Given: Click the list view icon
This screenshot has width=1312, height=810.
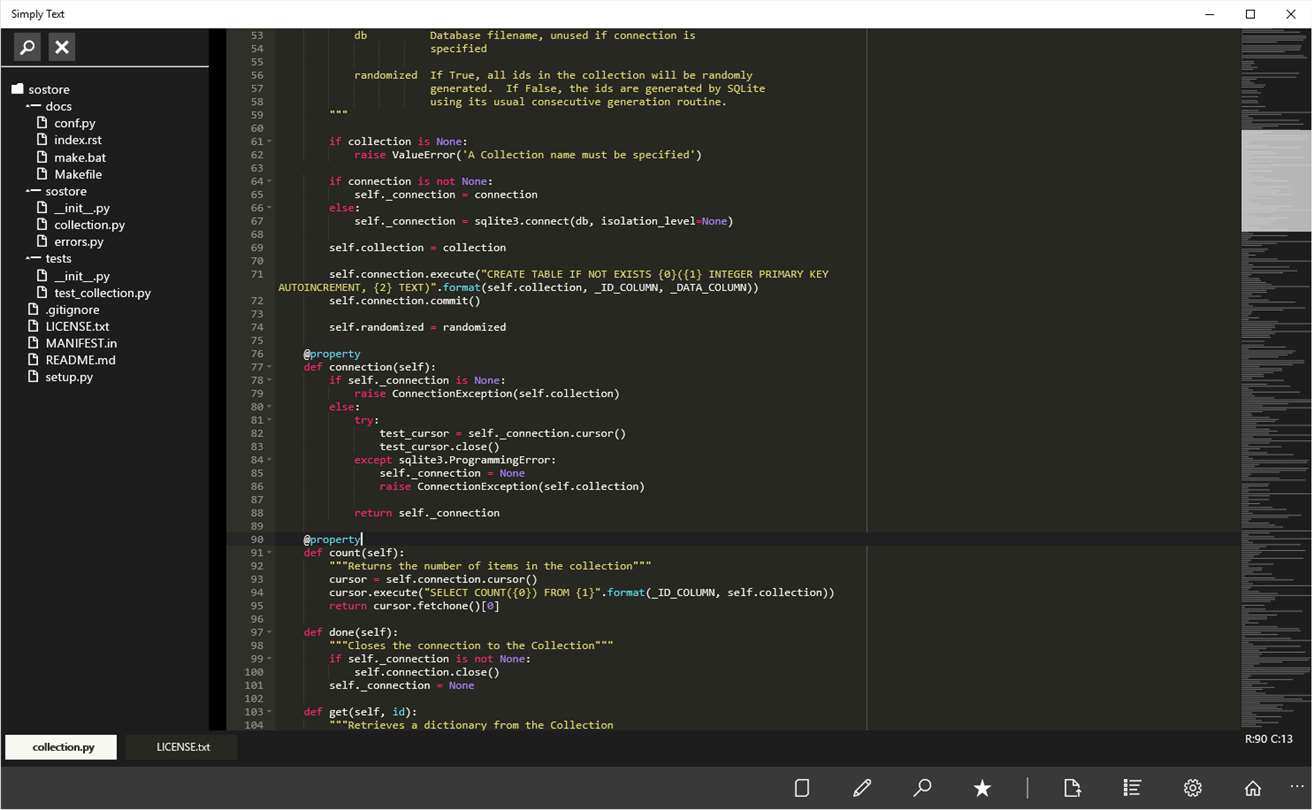Looking at the screenshot, I should 1132,788.
